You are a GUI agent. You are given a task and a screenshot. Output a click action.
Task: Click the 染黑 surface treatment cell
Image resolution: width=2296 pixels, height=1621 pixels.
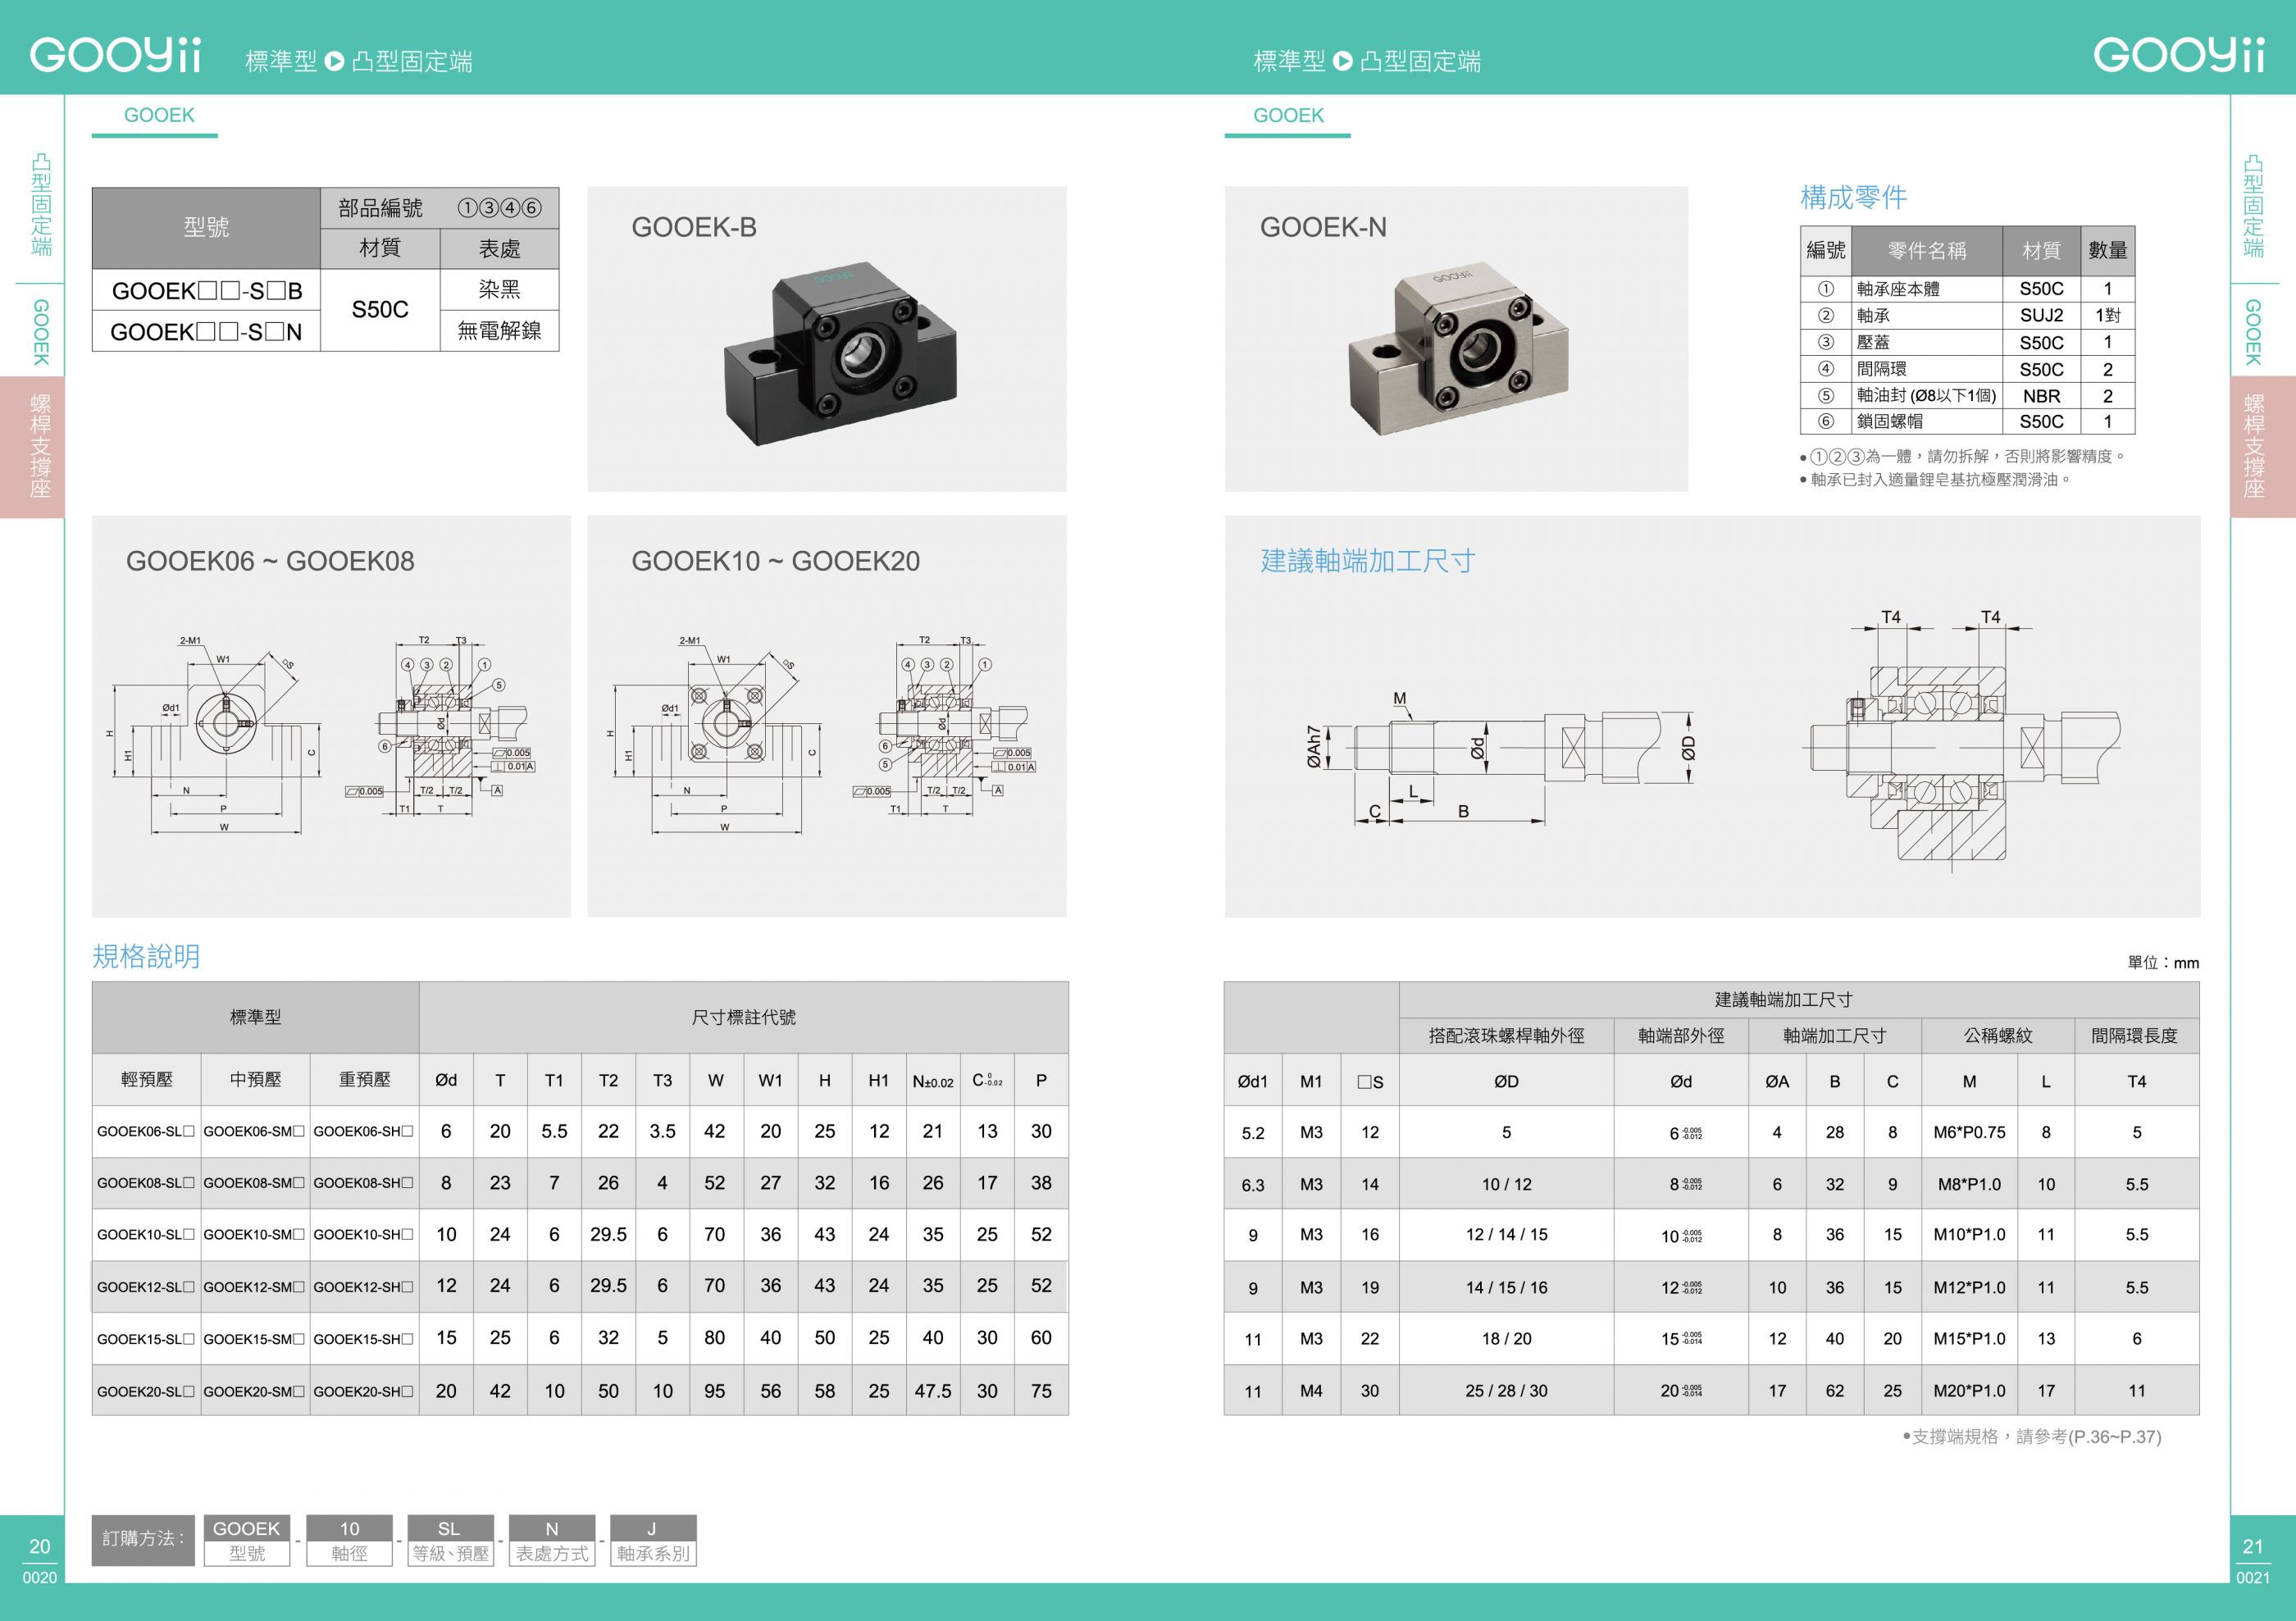pos(499,289)
